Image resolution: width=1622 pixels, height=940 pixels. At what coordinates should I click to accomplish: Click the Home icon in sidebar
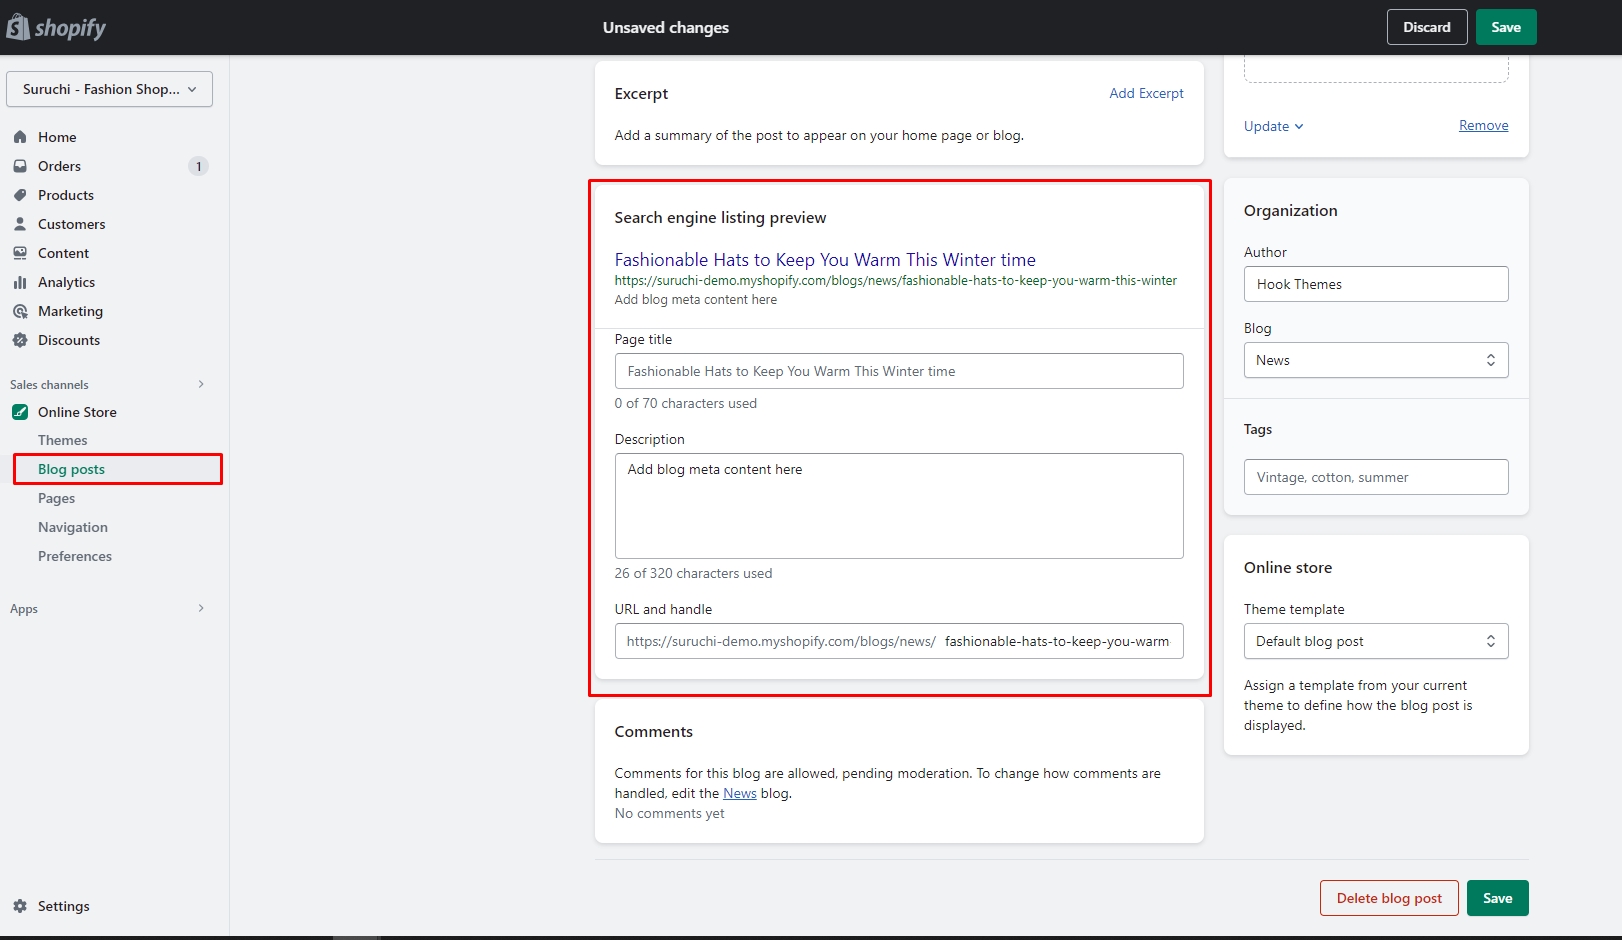pyautogui.click(x=20, y=137)
